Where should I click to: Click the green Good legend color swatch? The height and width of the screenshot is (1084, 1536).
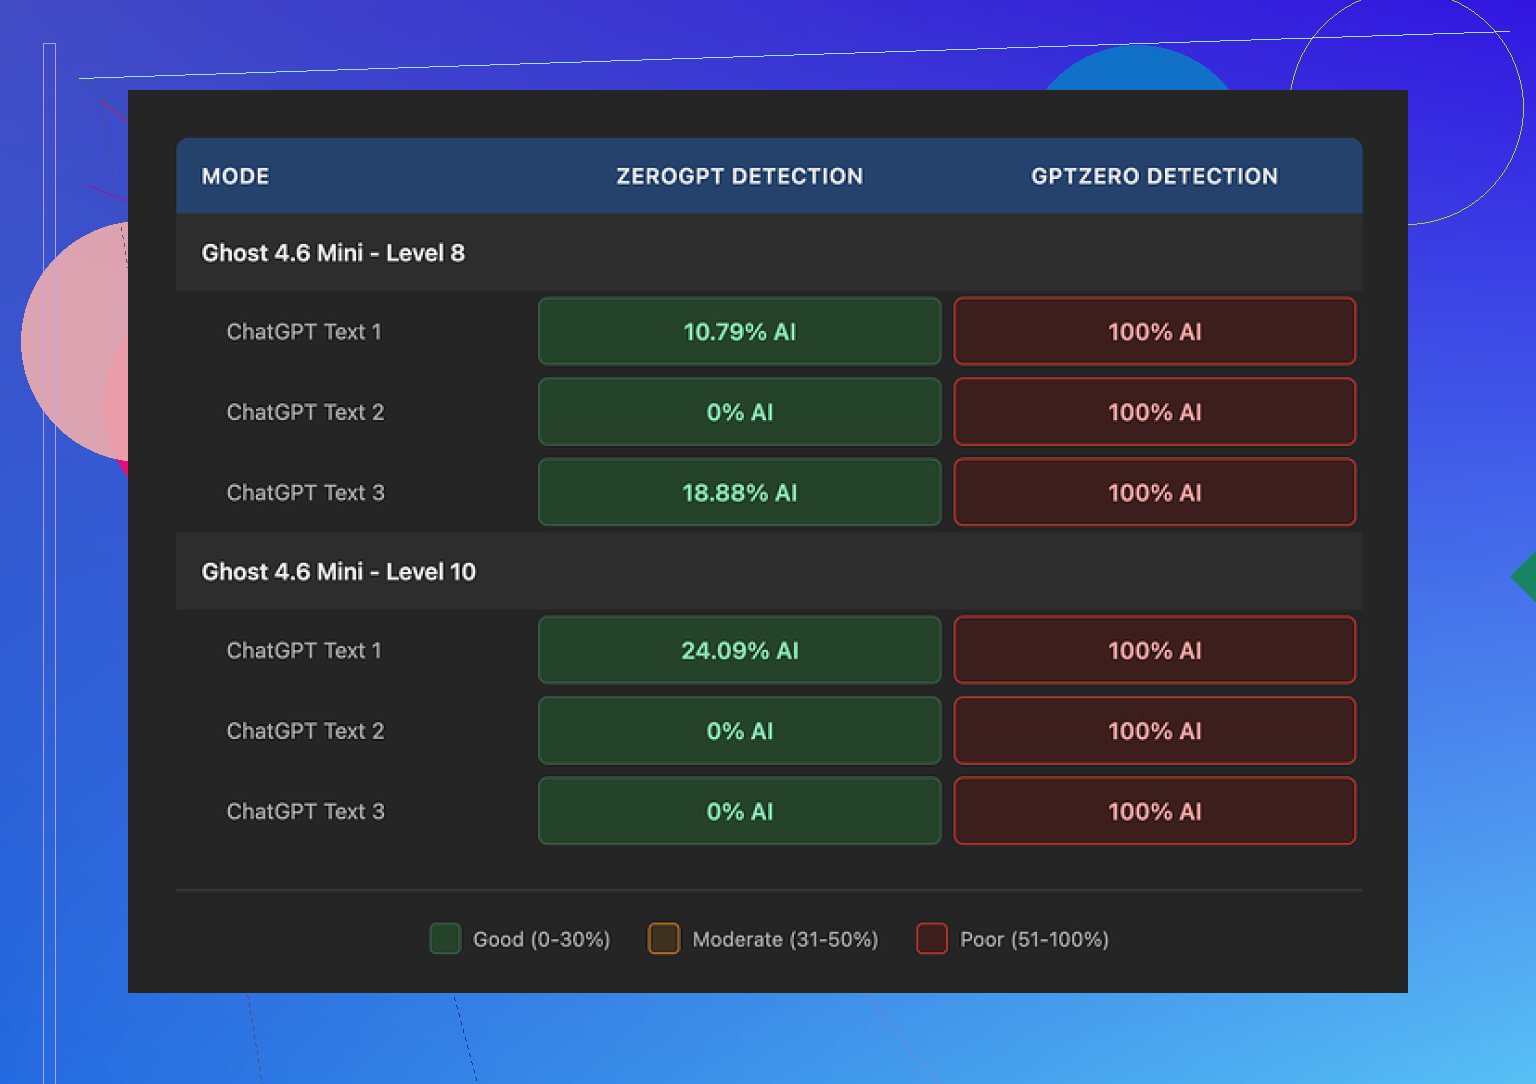point(445,939)
